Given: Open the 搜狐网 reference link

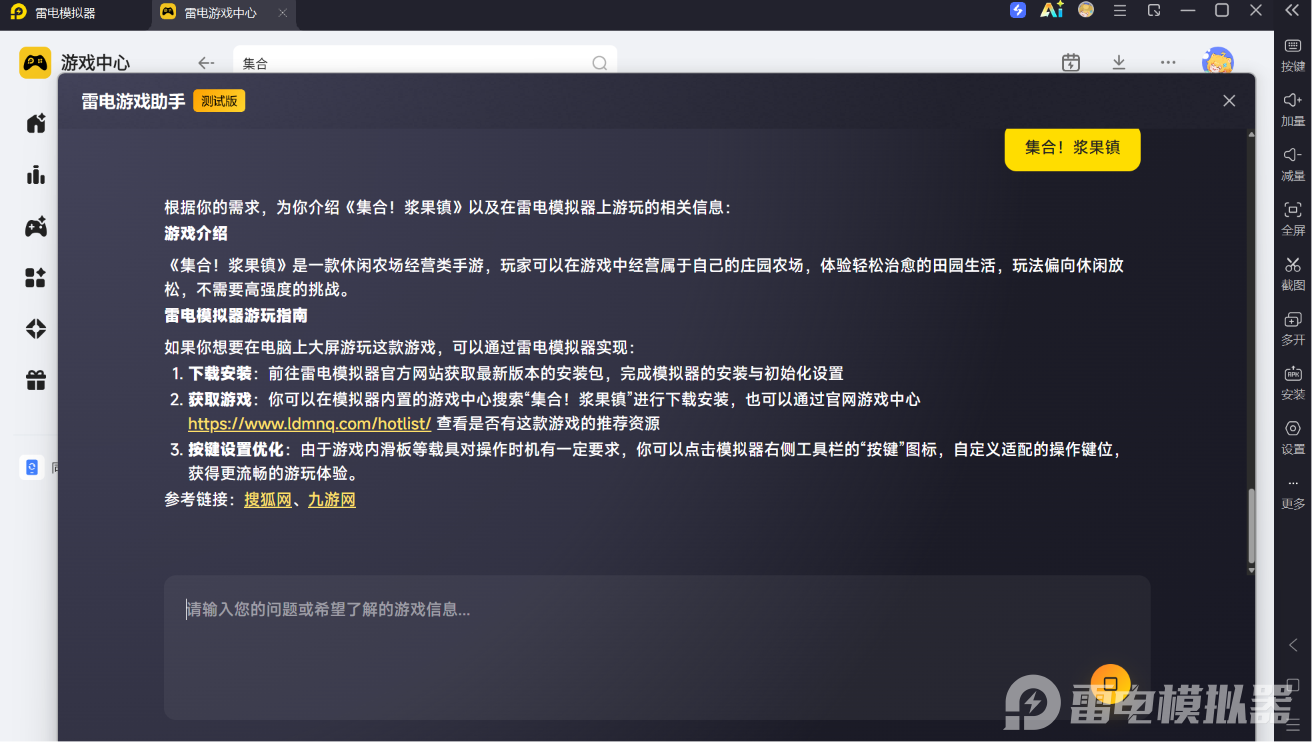Looking at the screenshot, I should click(x=267, y=500).
